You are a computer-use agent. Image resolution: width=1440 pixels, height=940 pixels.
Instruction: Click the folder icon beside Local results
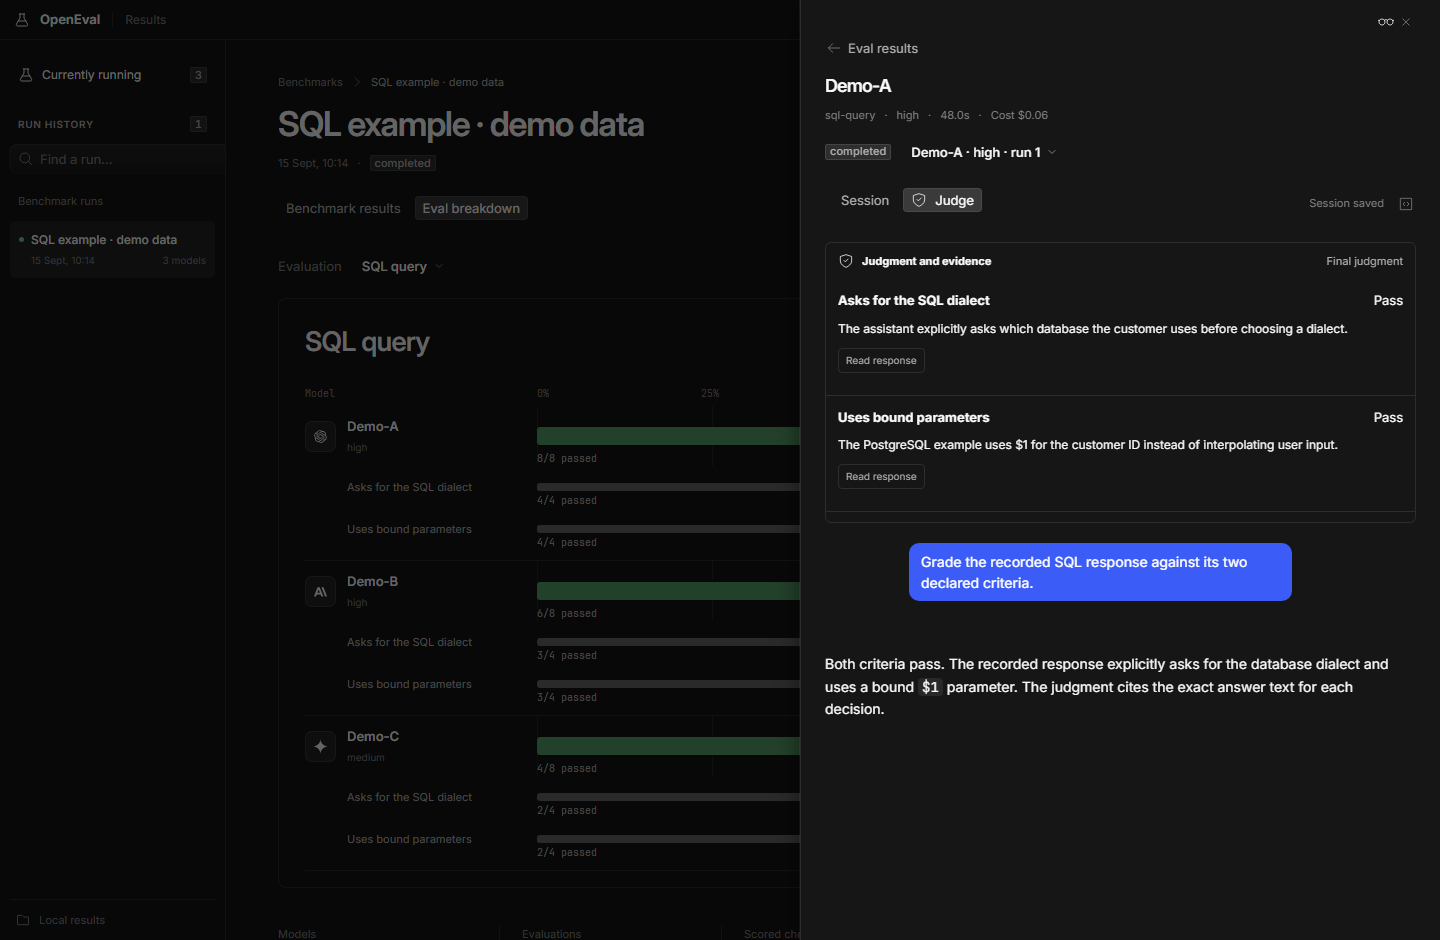[x=23, y=920]
